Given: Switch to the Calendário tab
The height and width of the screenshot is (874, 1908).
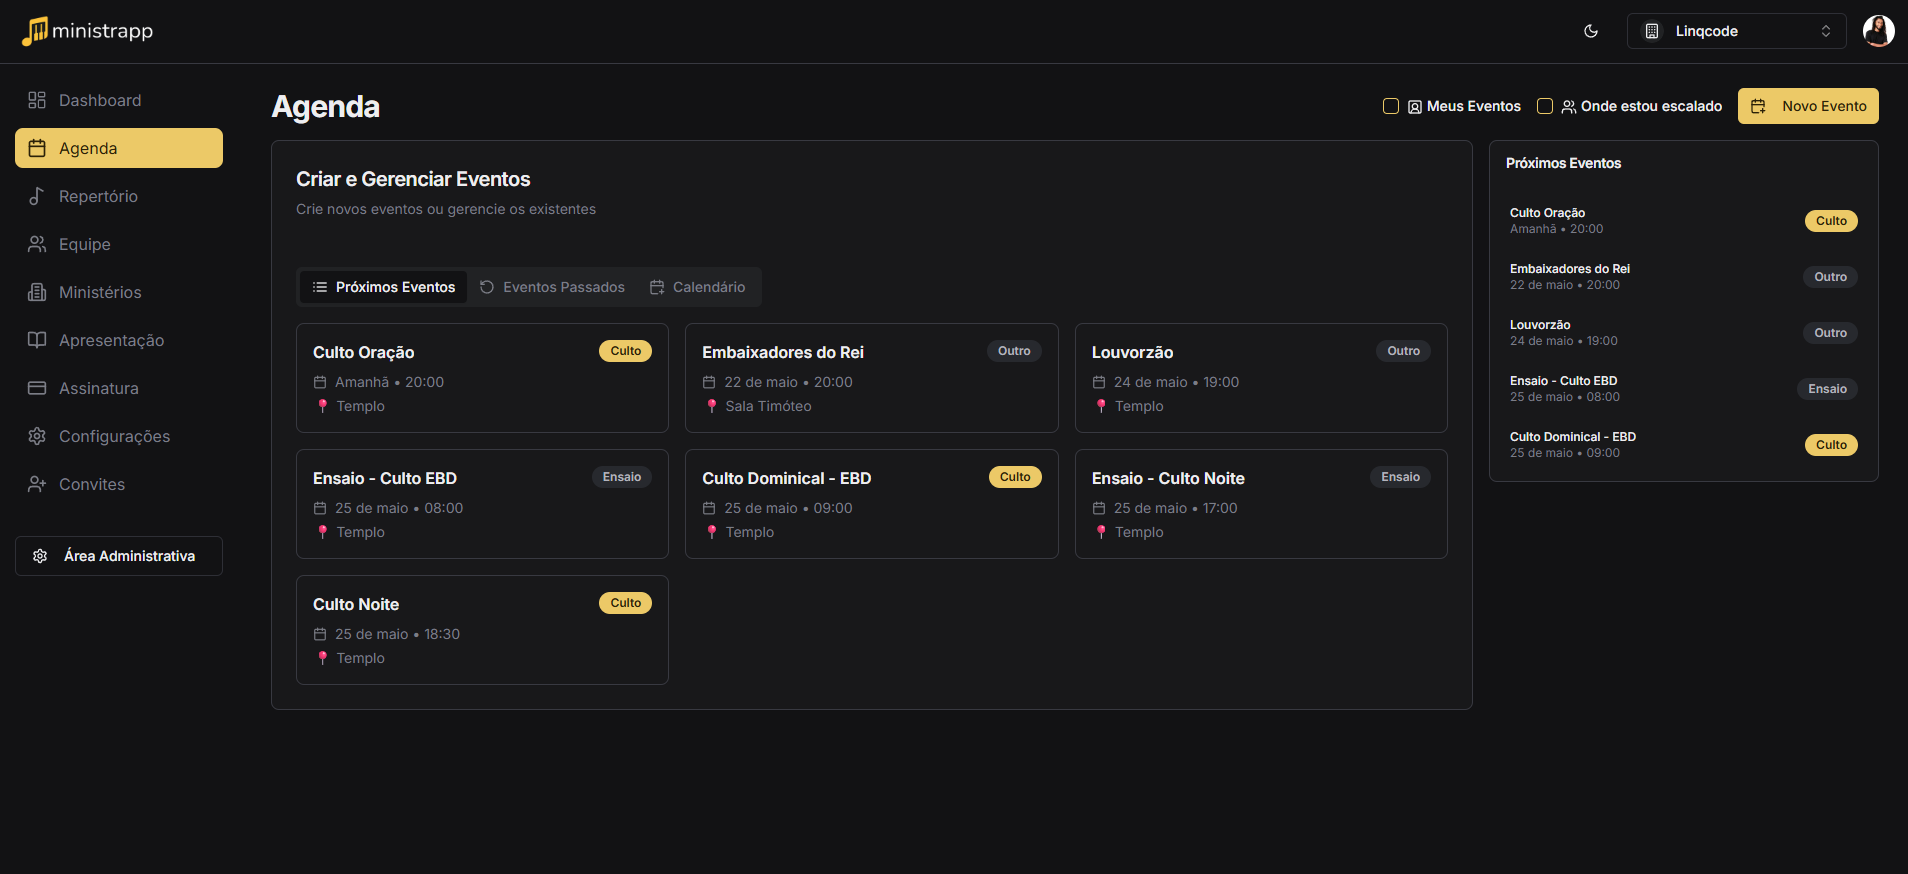Looking at the screenshot, I should pos(697,287).
